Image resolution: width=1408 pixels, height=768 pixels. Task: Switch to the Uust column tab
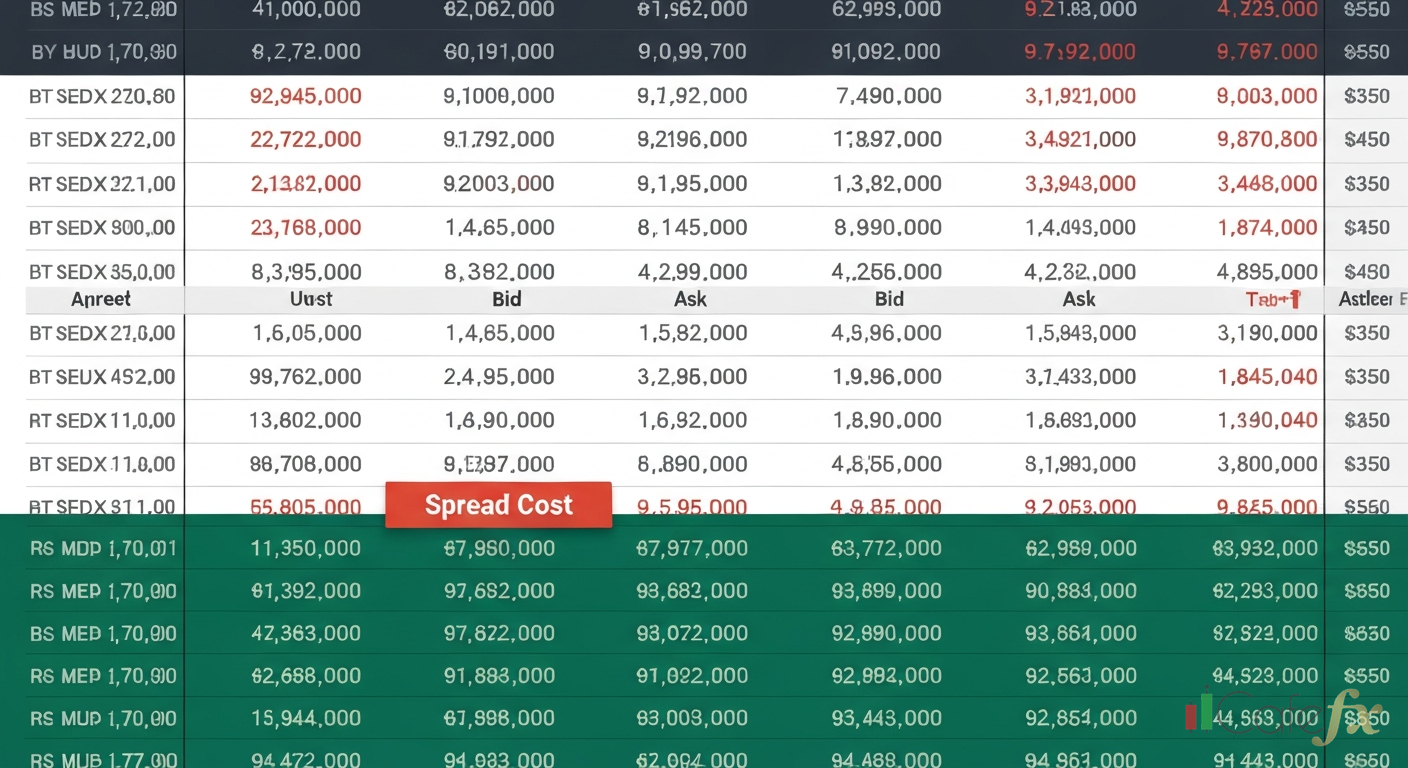[x=311, y=299]
